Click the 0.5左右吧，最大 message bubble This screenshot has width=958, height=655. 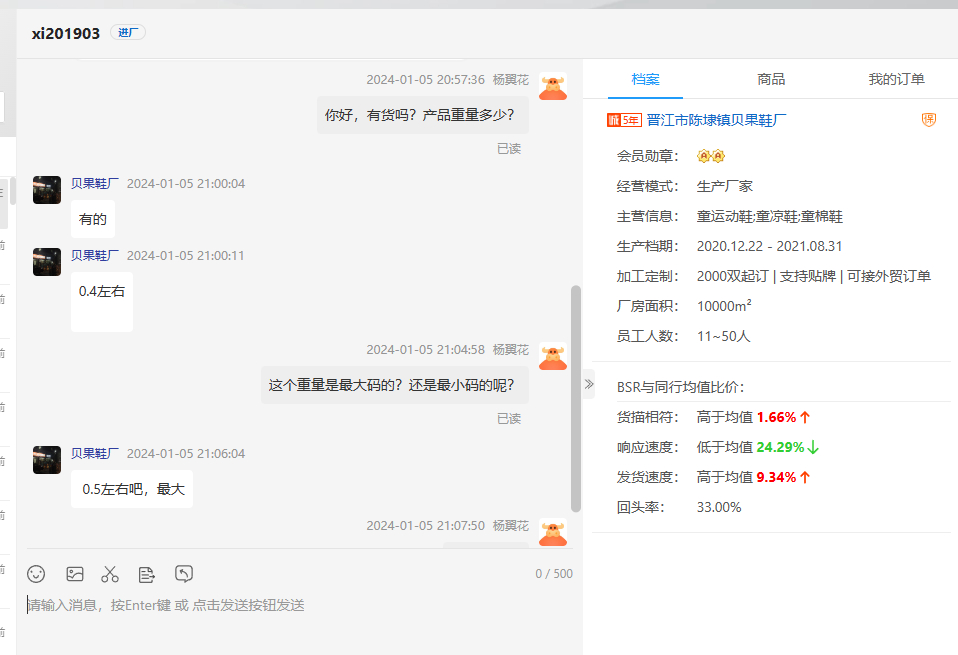tap(132, 490)
